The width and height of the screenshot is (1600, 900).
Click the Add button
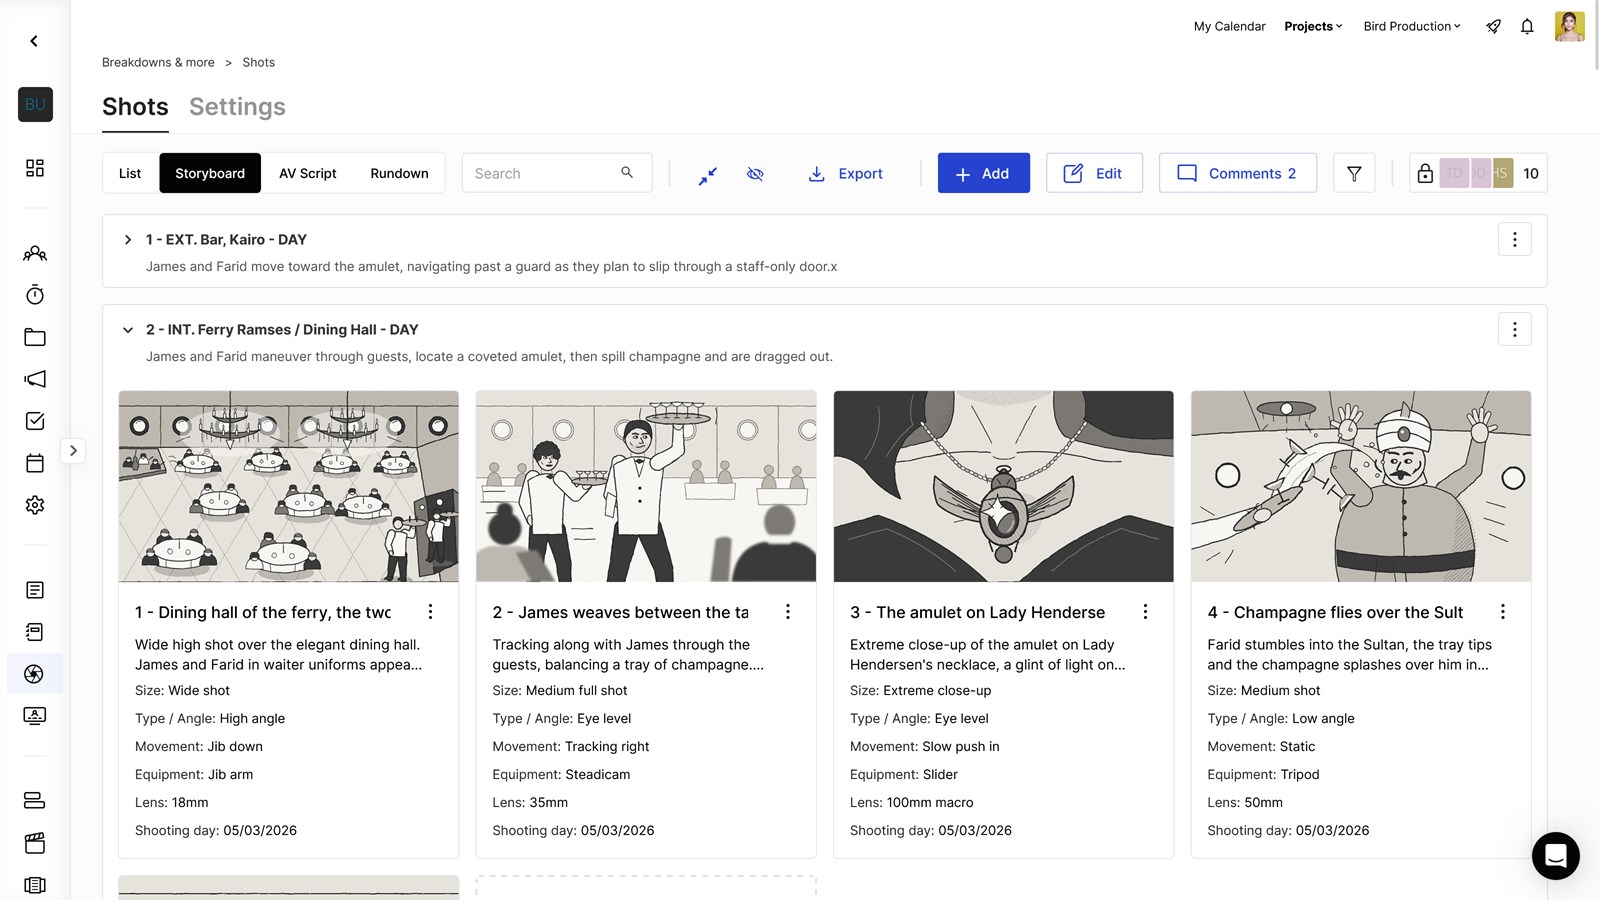click(x=983, y=173)
